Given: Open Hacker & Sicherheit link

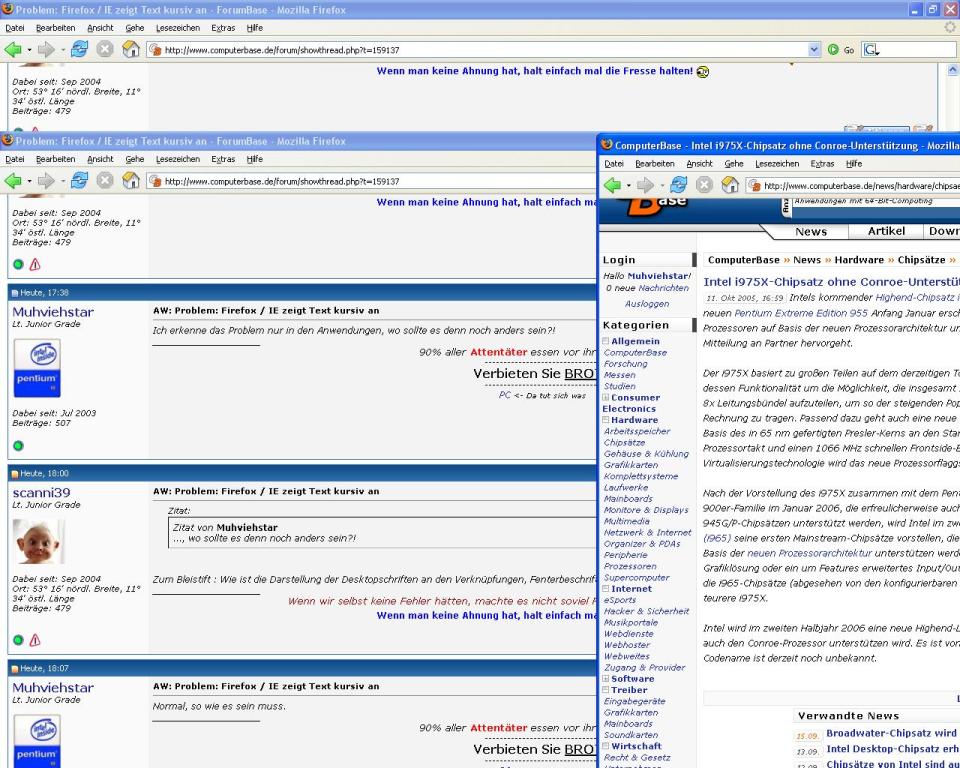Looking at the screenshot, I should tap(646, 611).
